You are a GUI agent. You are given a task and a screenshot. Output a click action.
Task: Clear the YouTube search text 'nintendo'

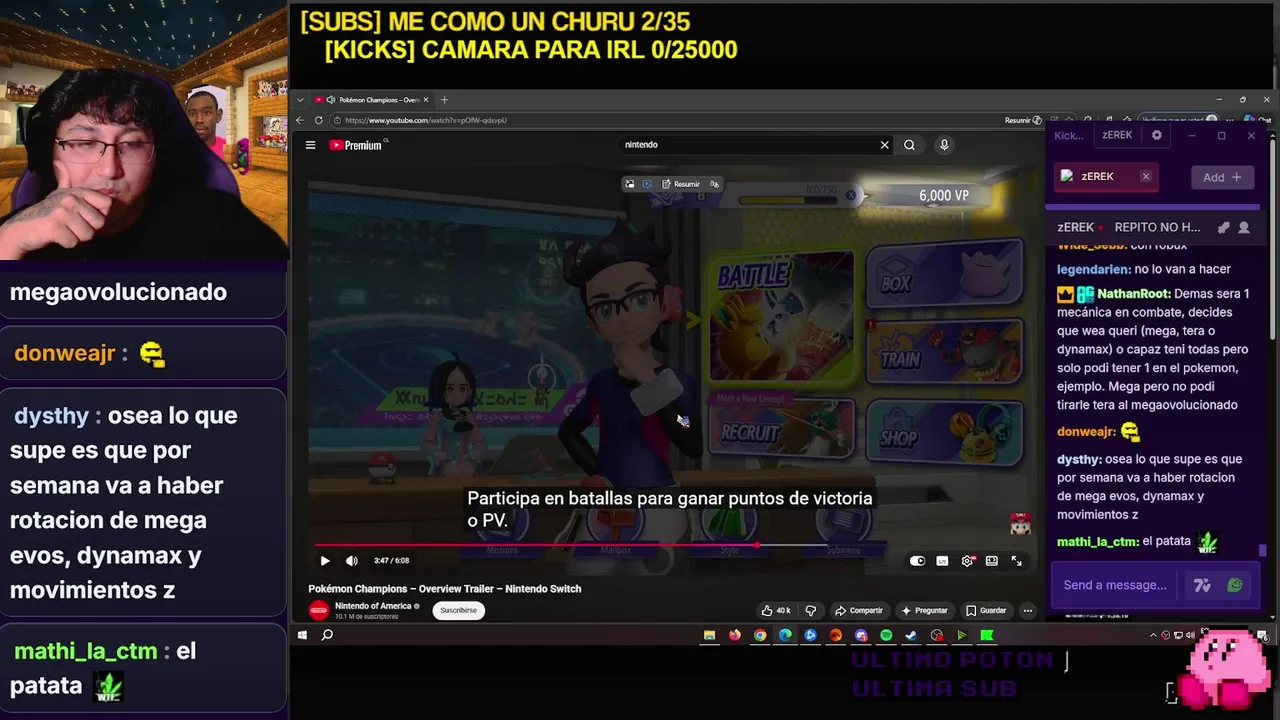point(884,145)
